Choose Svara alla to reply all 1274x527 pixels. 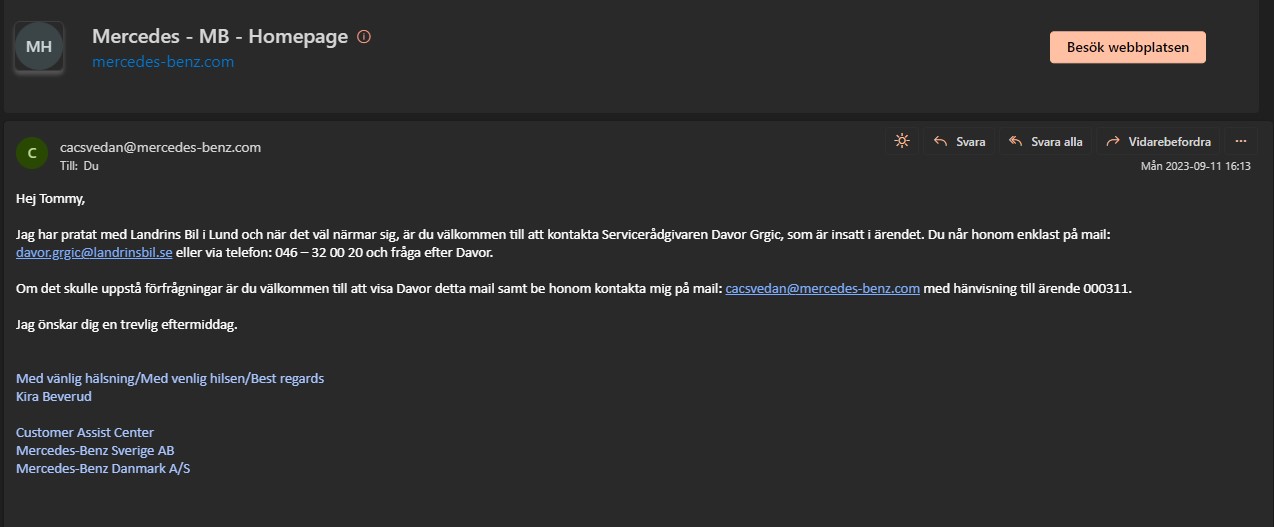tap(1045, 142)
